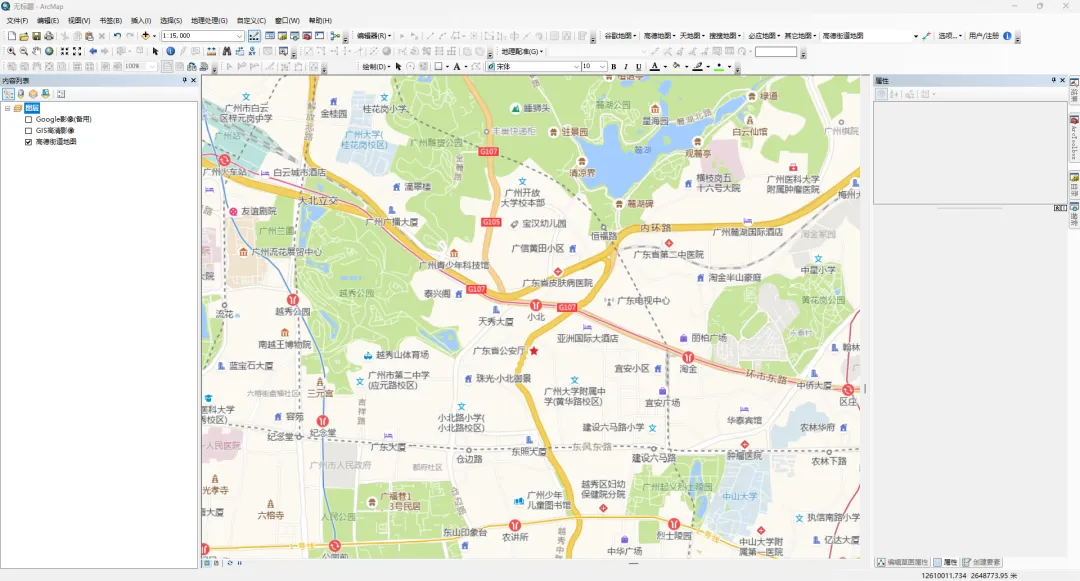Open the 自定义(C) menu
Viewport: 1080px width, 581px height.
[251, 21]
